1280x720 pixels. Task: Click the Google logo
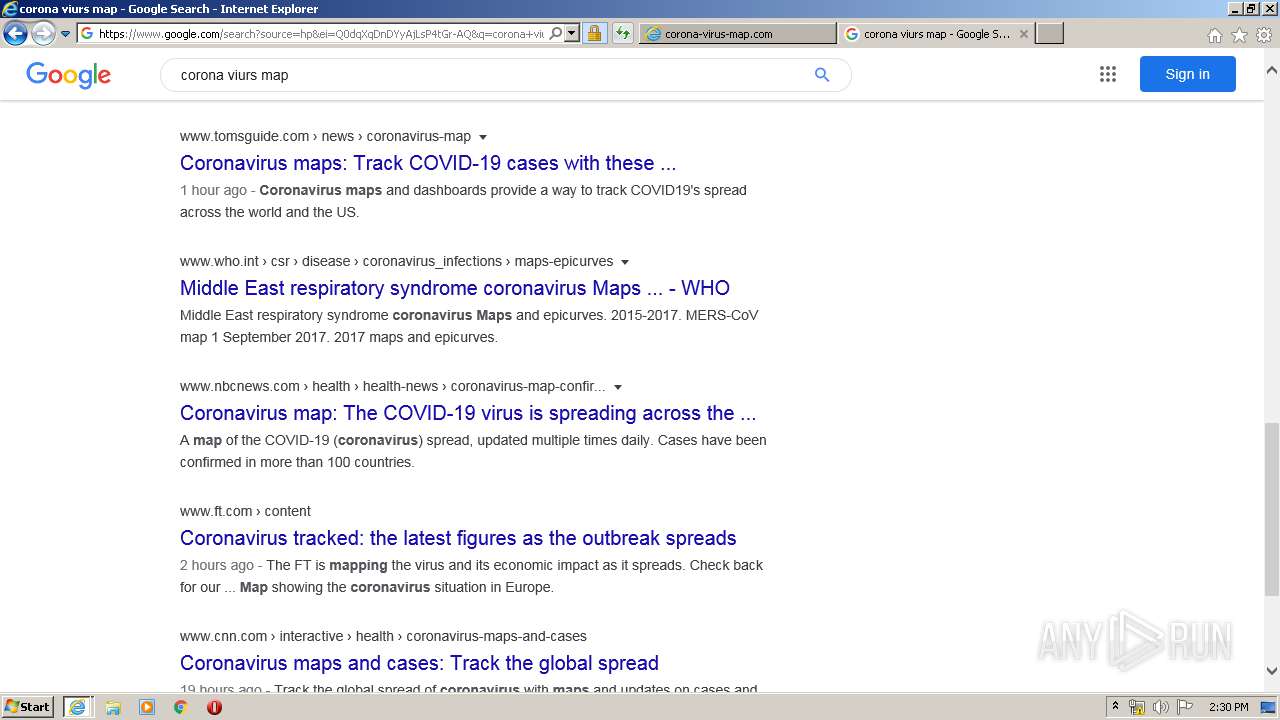coord(68,75)
